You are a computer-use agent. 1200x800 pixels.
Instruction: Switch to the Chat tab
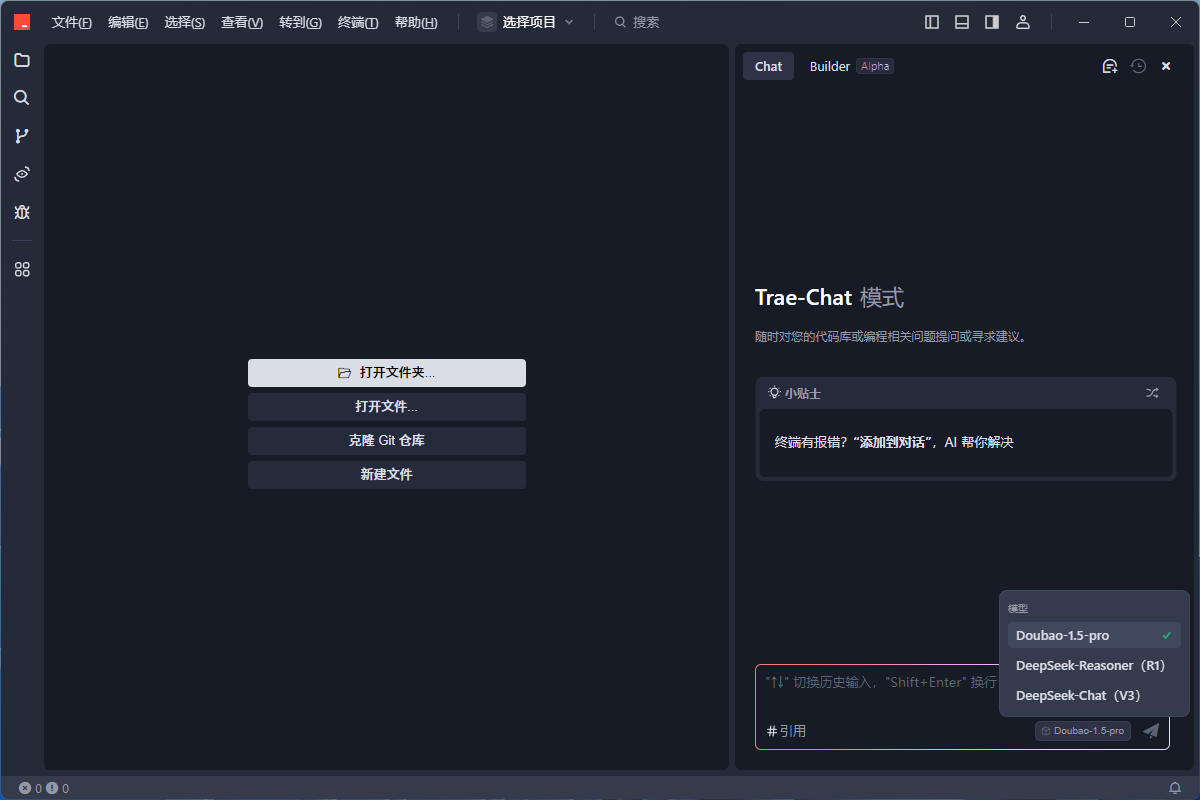pyautogui.click(x=768, y=66)
